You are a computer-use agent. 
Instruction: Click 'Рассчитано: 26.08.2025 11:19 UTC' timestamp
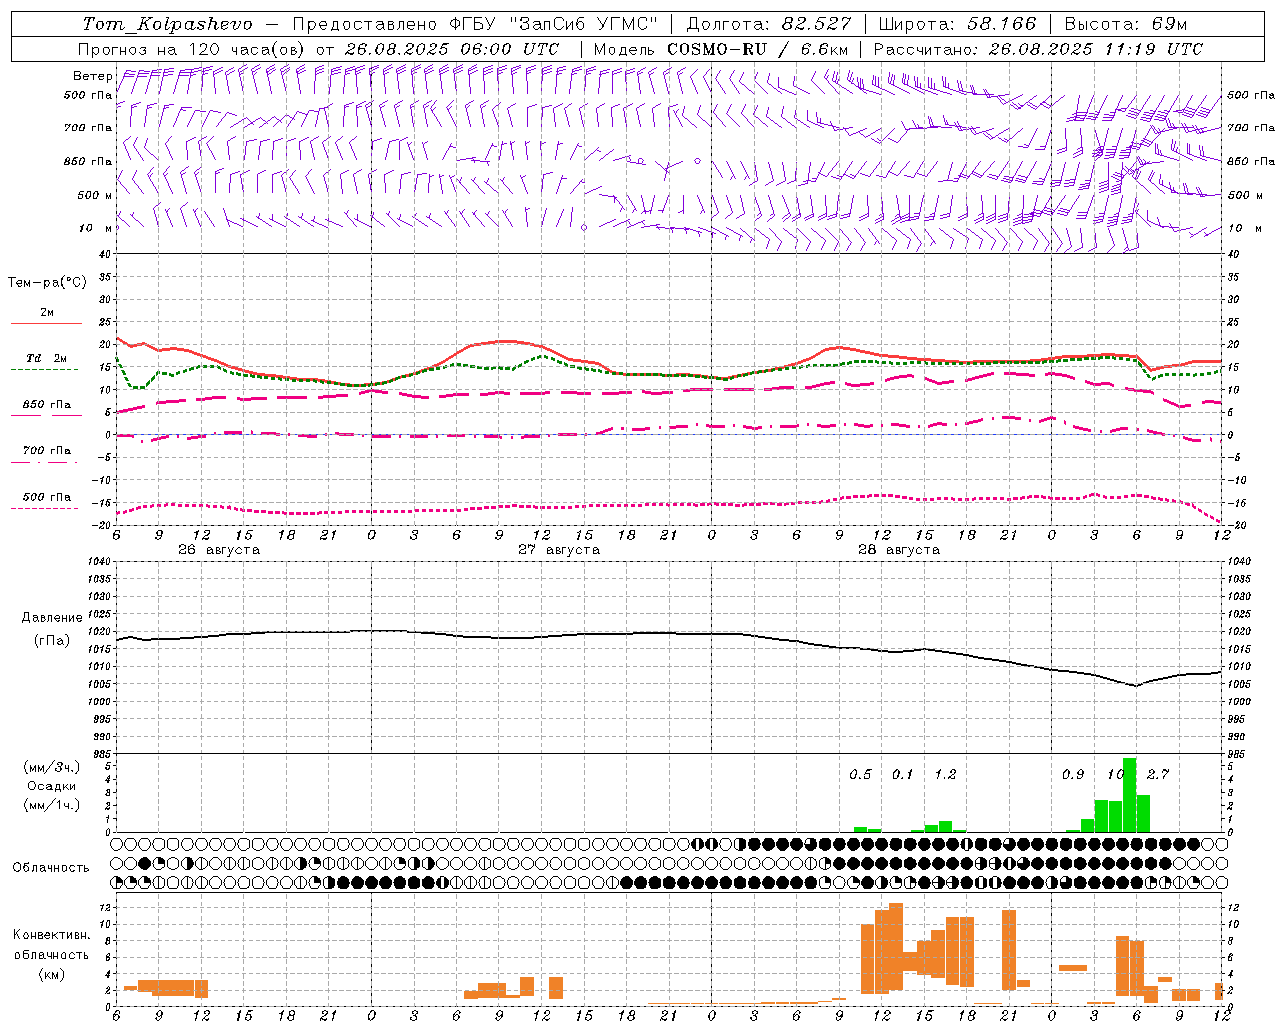pos(1038,49)
